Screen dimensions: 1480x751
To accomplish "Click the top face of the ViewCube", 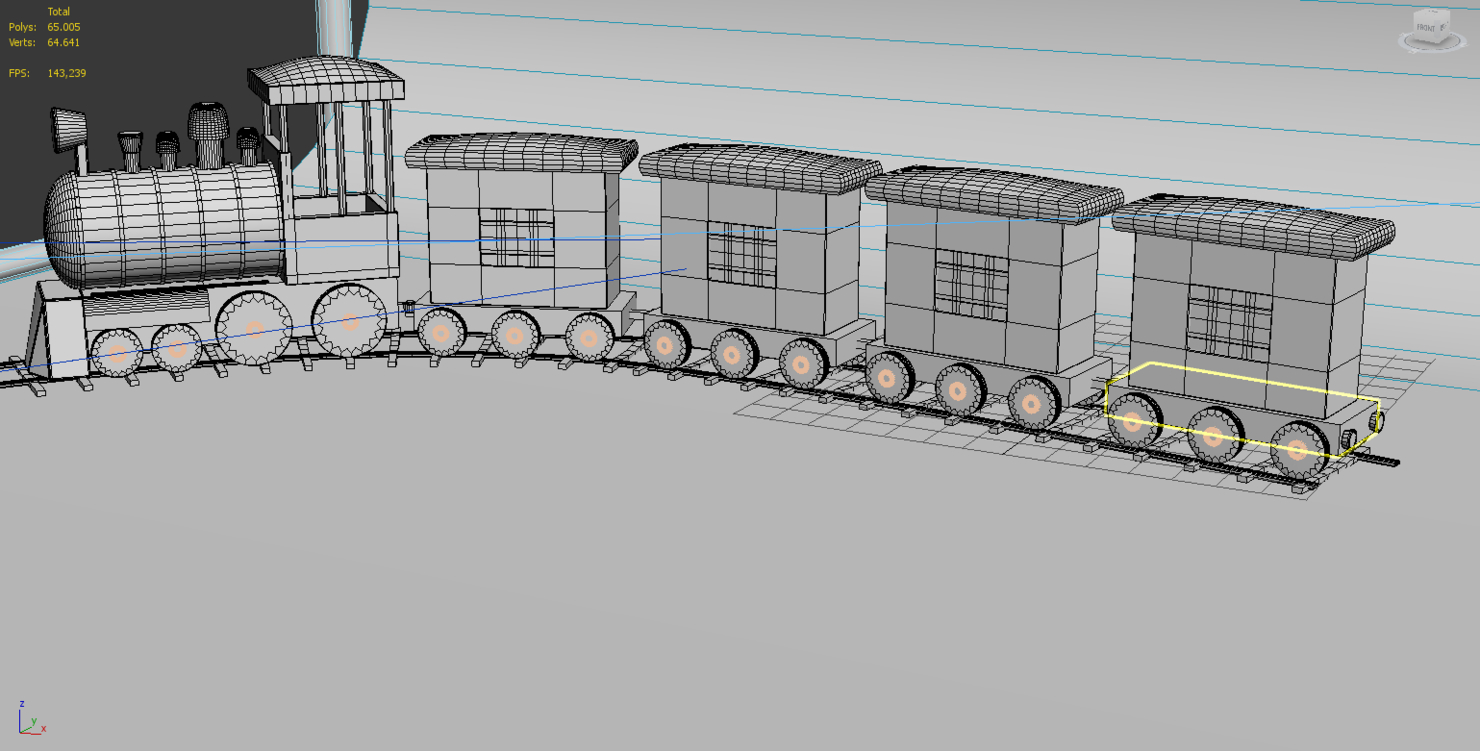I will tap(1432, 14).
